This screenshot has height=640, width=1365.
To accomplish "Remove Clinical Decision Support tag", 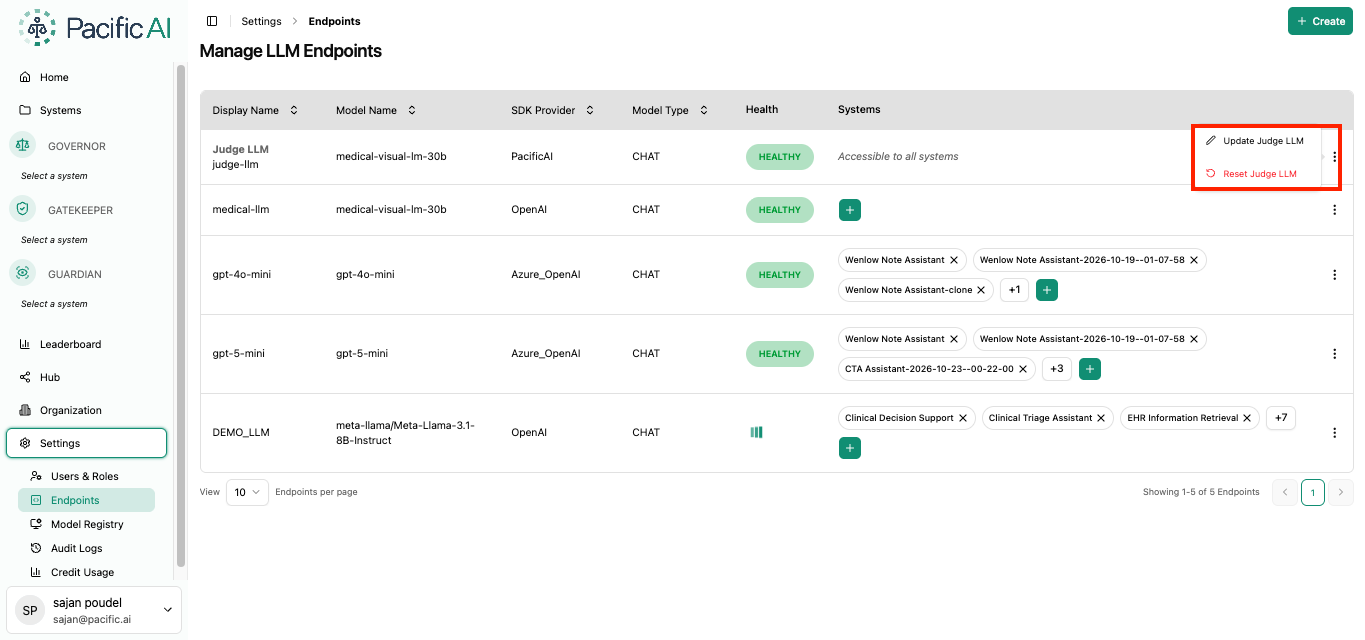I will [x=963, y=418].
